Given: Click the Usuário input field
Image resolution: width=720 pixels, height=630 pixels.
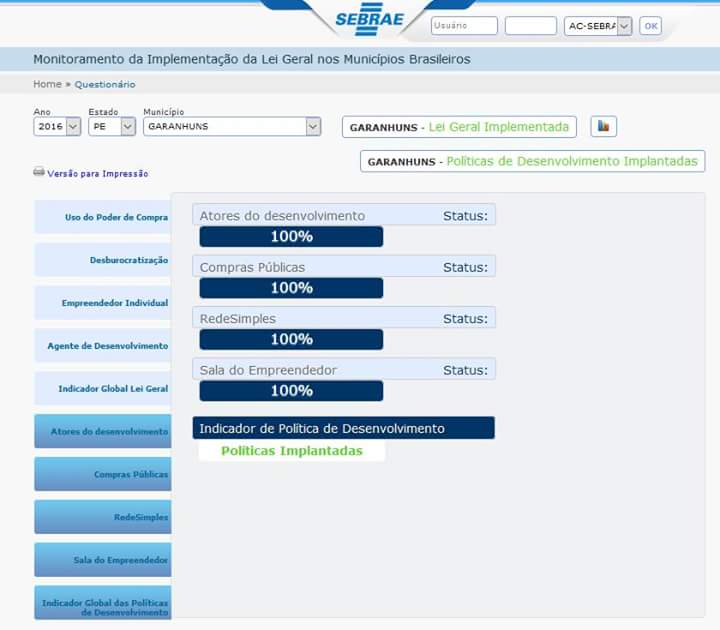Looking at the screenshot, I should [464, 26].
